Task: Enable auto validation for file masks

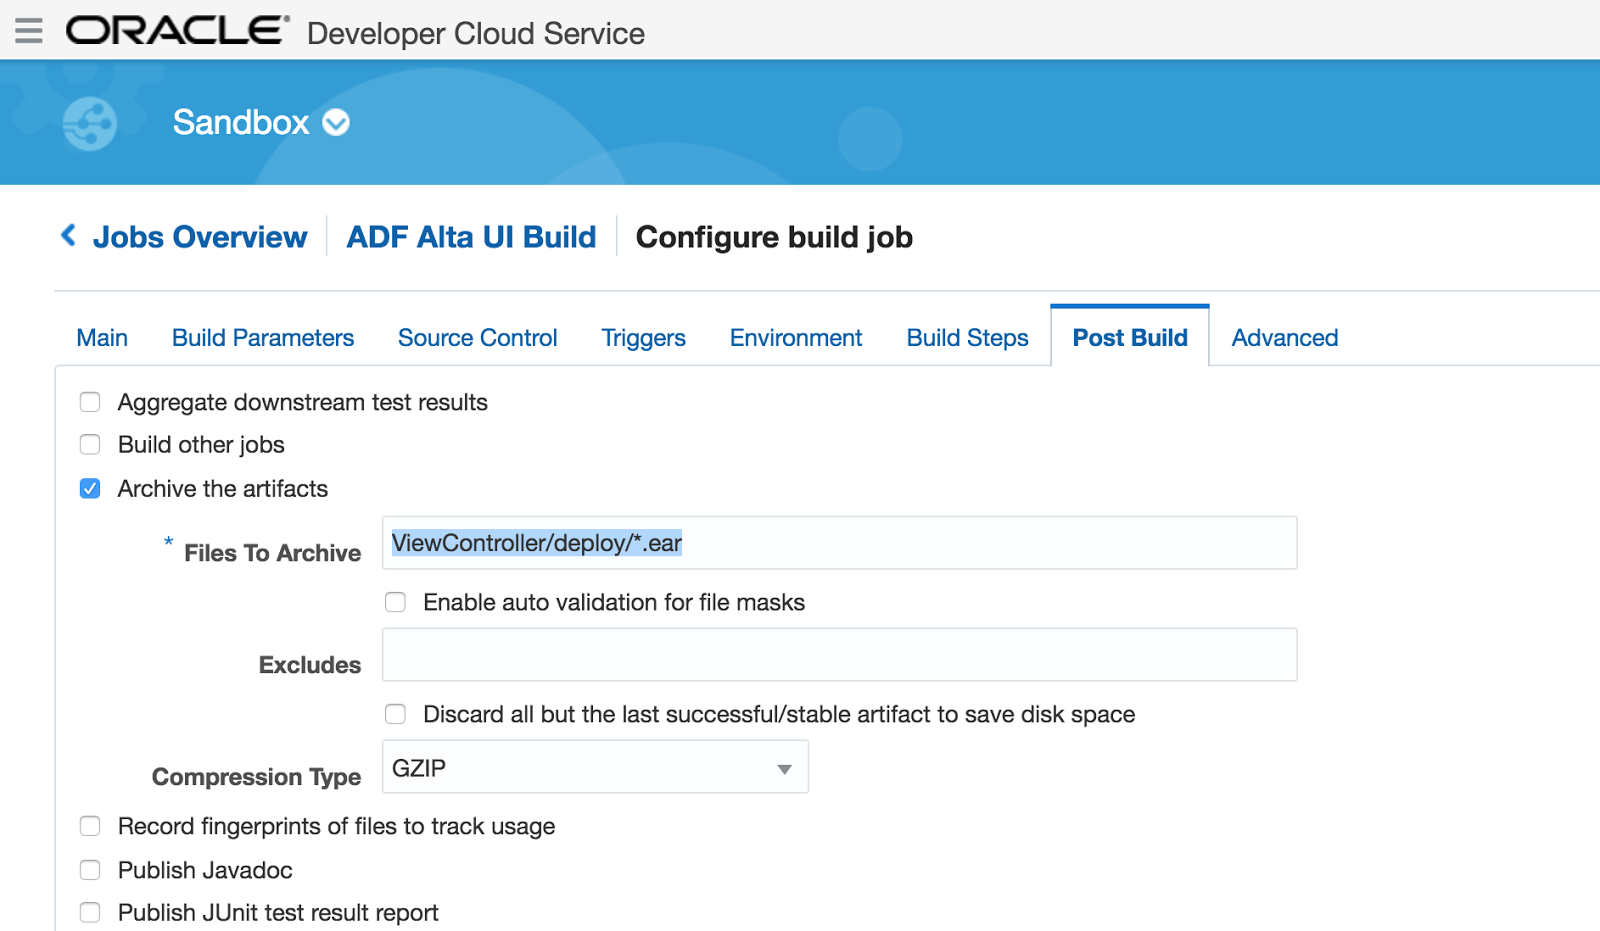Action: coord(395,602)
